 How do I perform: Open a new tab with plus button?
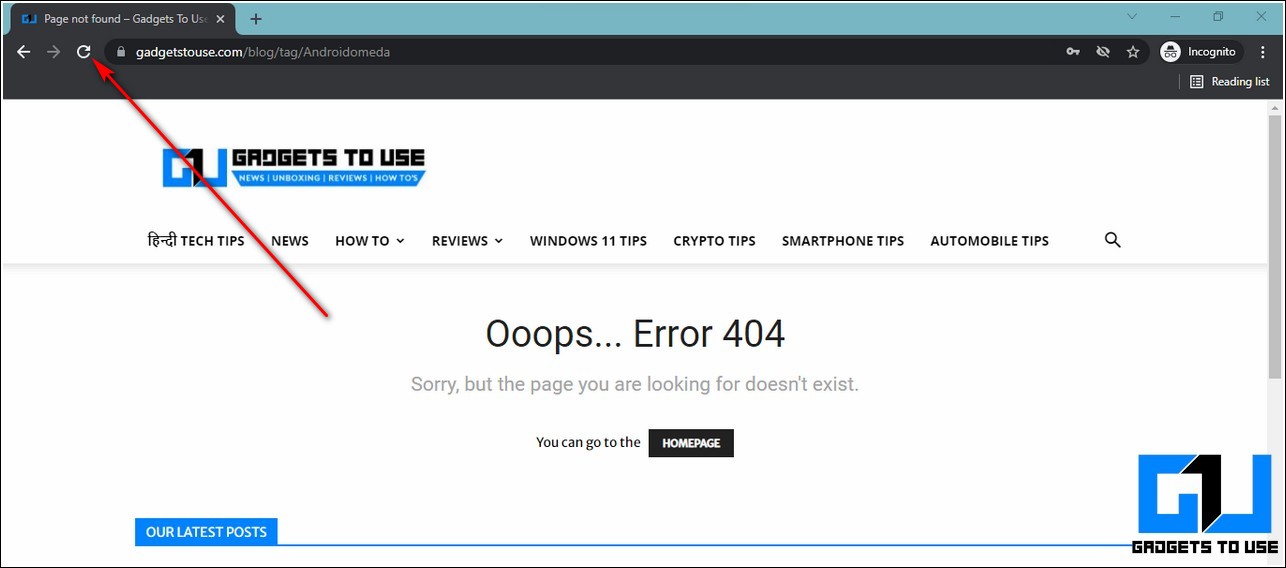click(256, 19)
